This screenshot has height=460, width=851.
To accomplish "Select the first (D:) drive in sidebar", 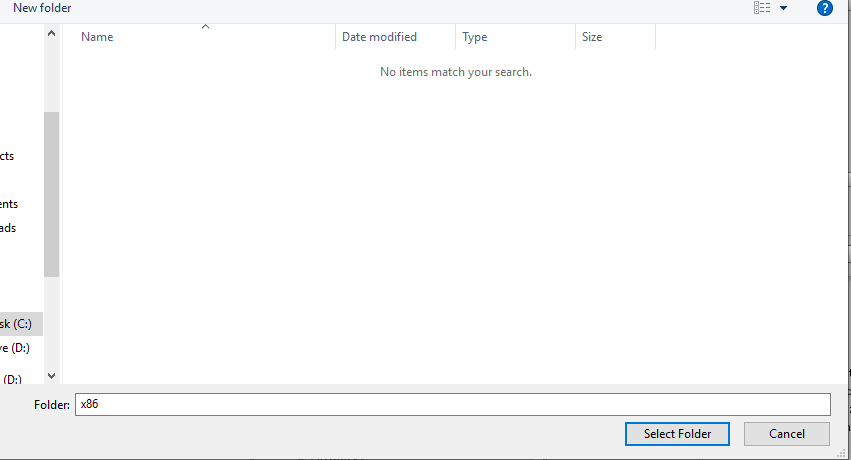I will [x=15, y=348].
